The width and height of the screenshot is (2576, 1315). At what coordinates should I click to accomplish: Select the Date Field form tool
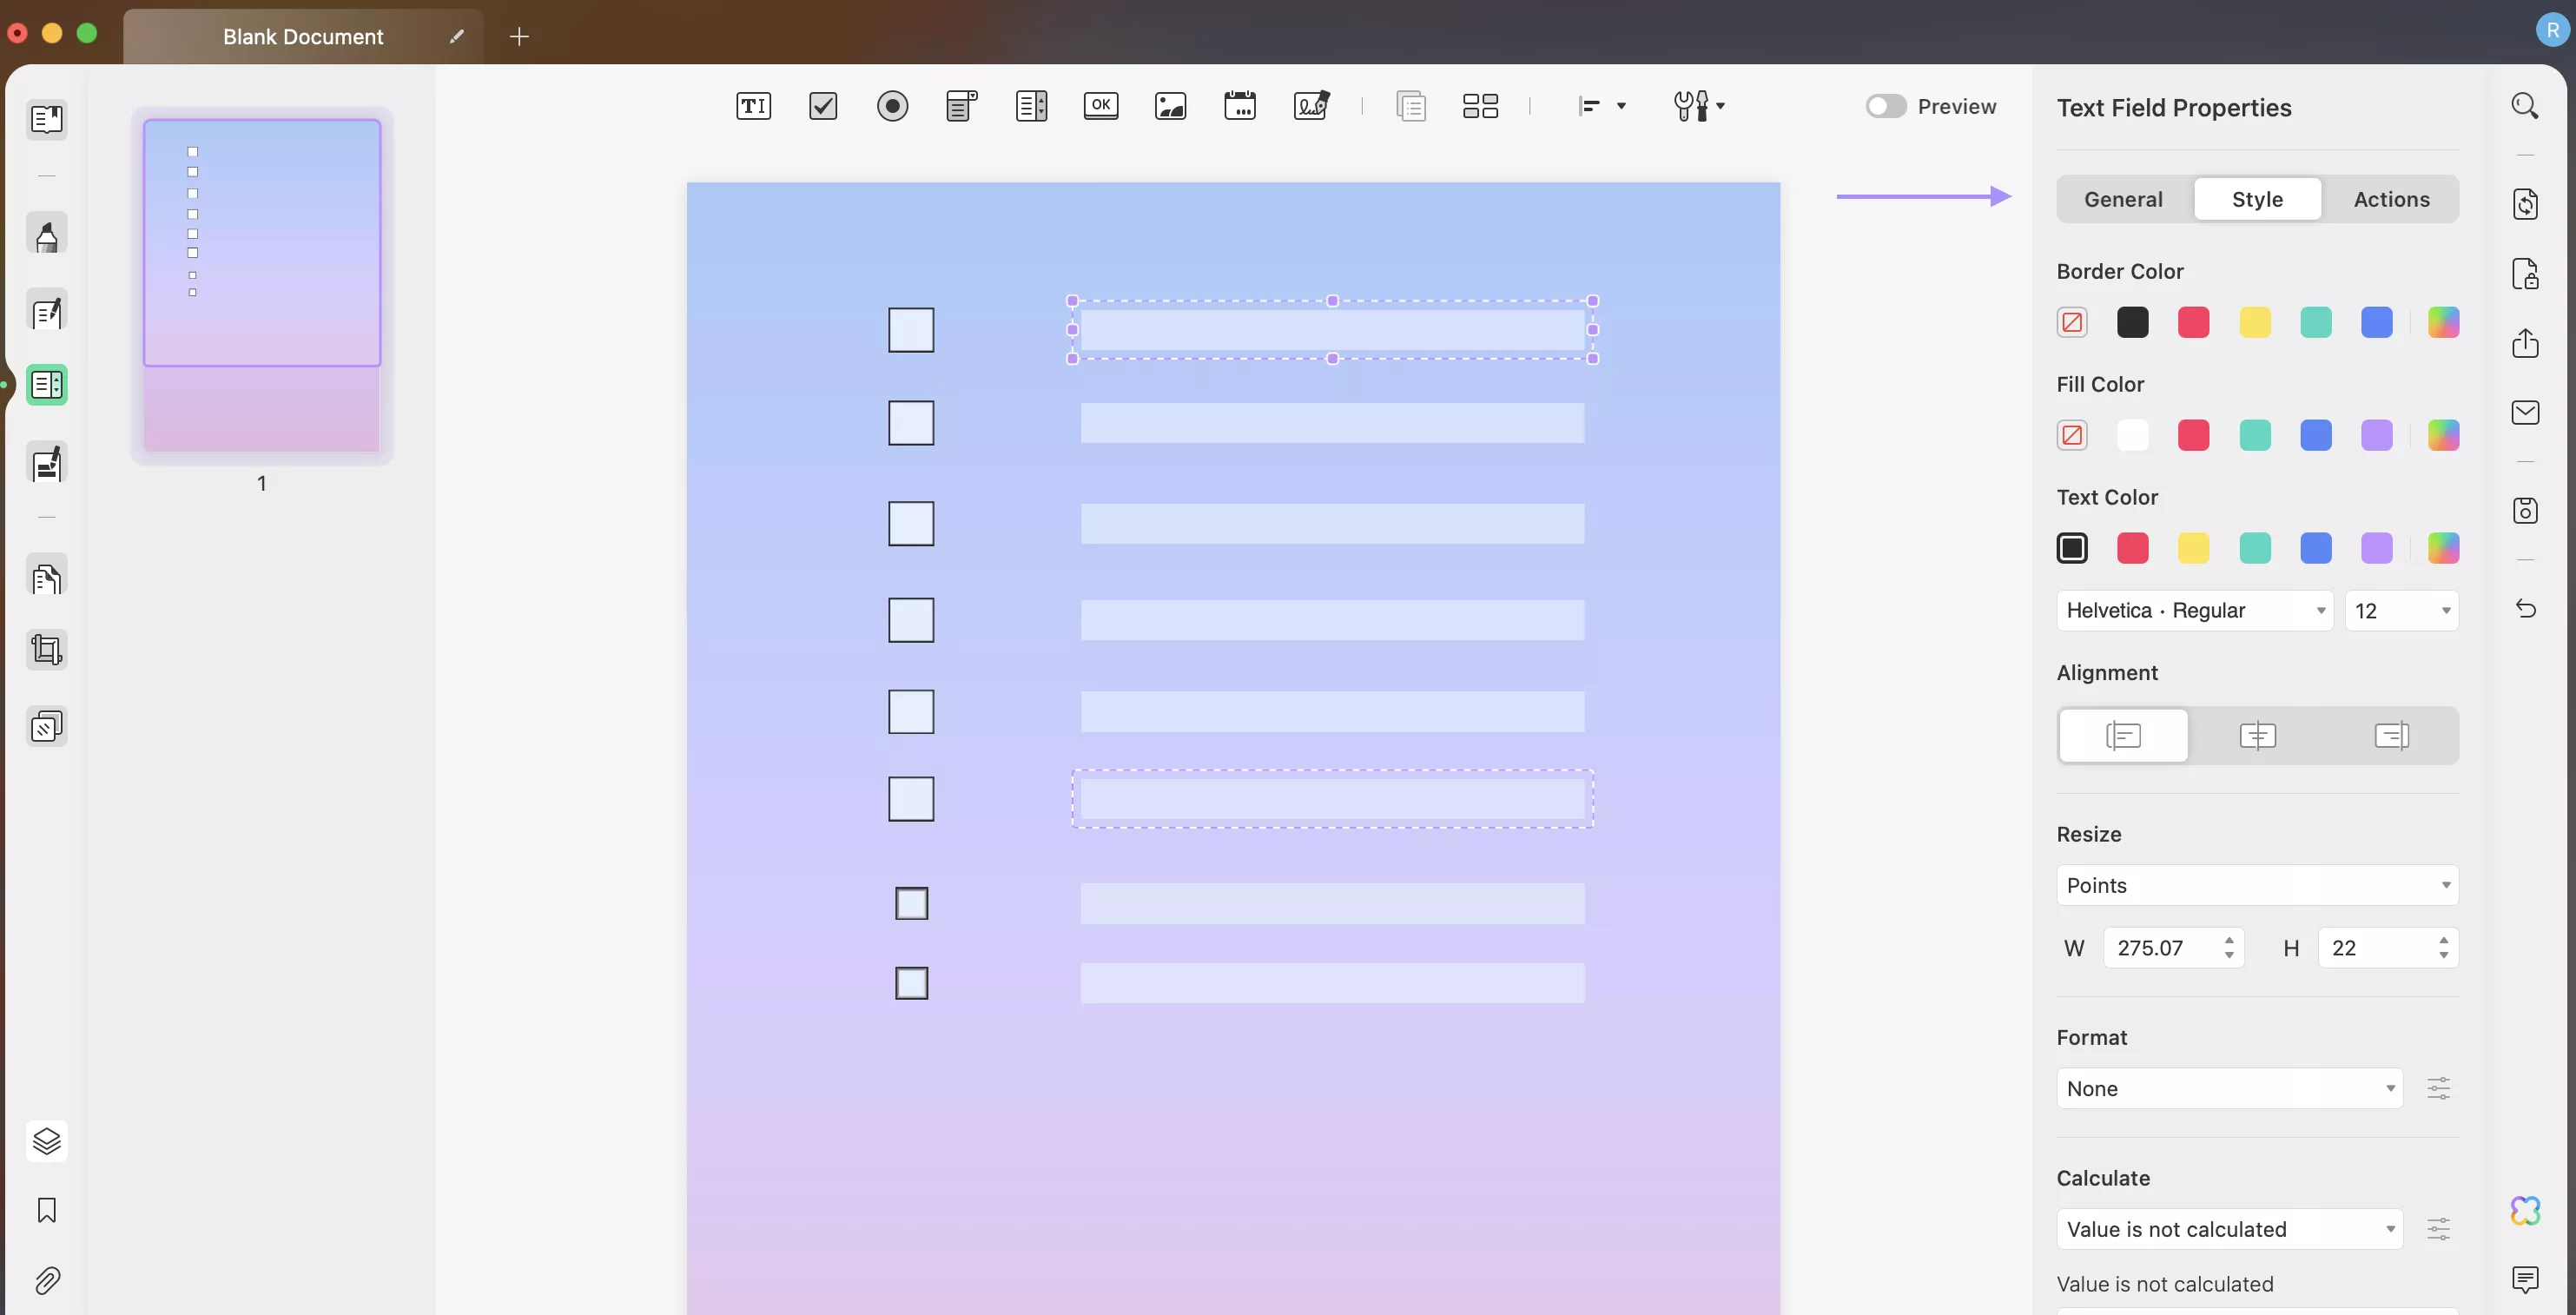pyautogui.click(x=1240, y=106)
